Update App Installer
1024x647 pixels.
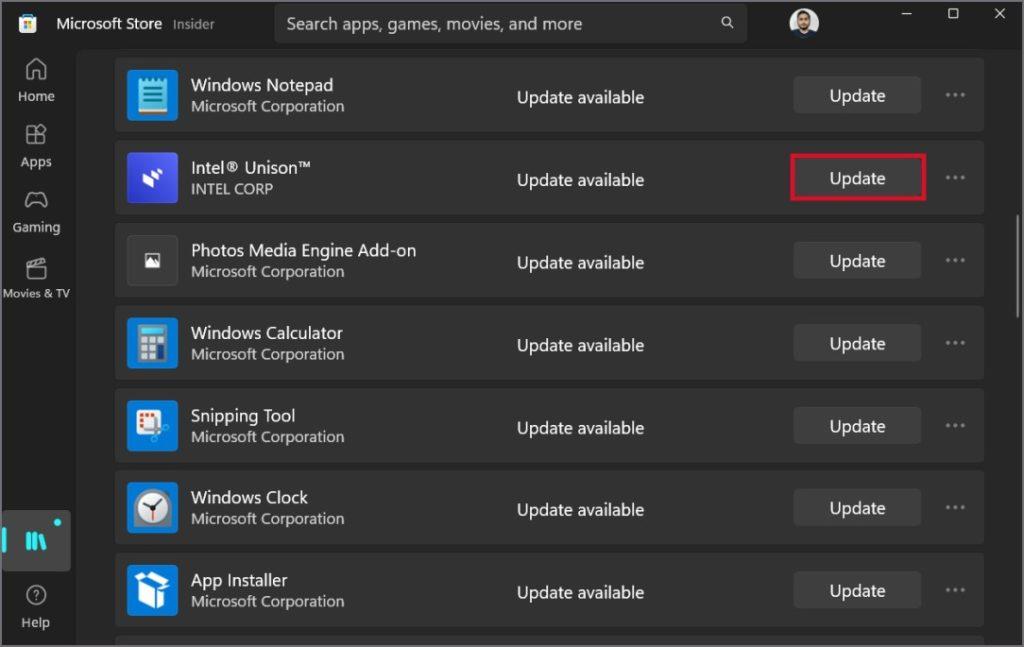[857, 590]
